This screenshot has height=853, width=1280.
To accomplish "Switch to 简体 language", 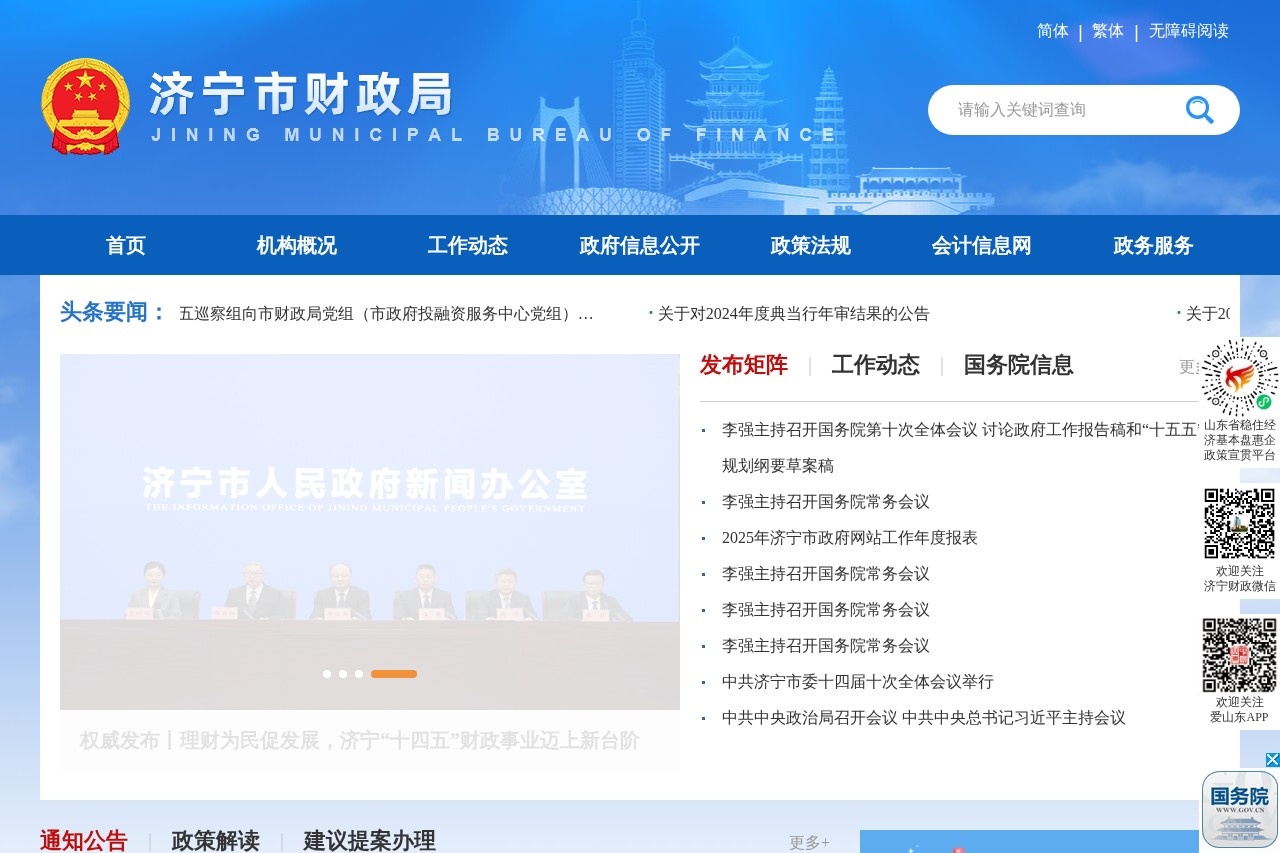I will pos(1053,31).
